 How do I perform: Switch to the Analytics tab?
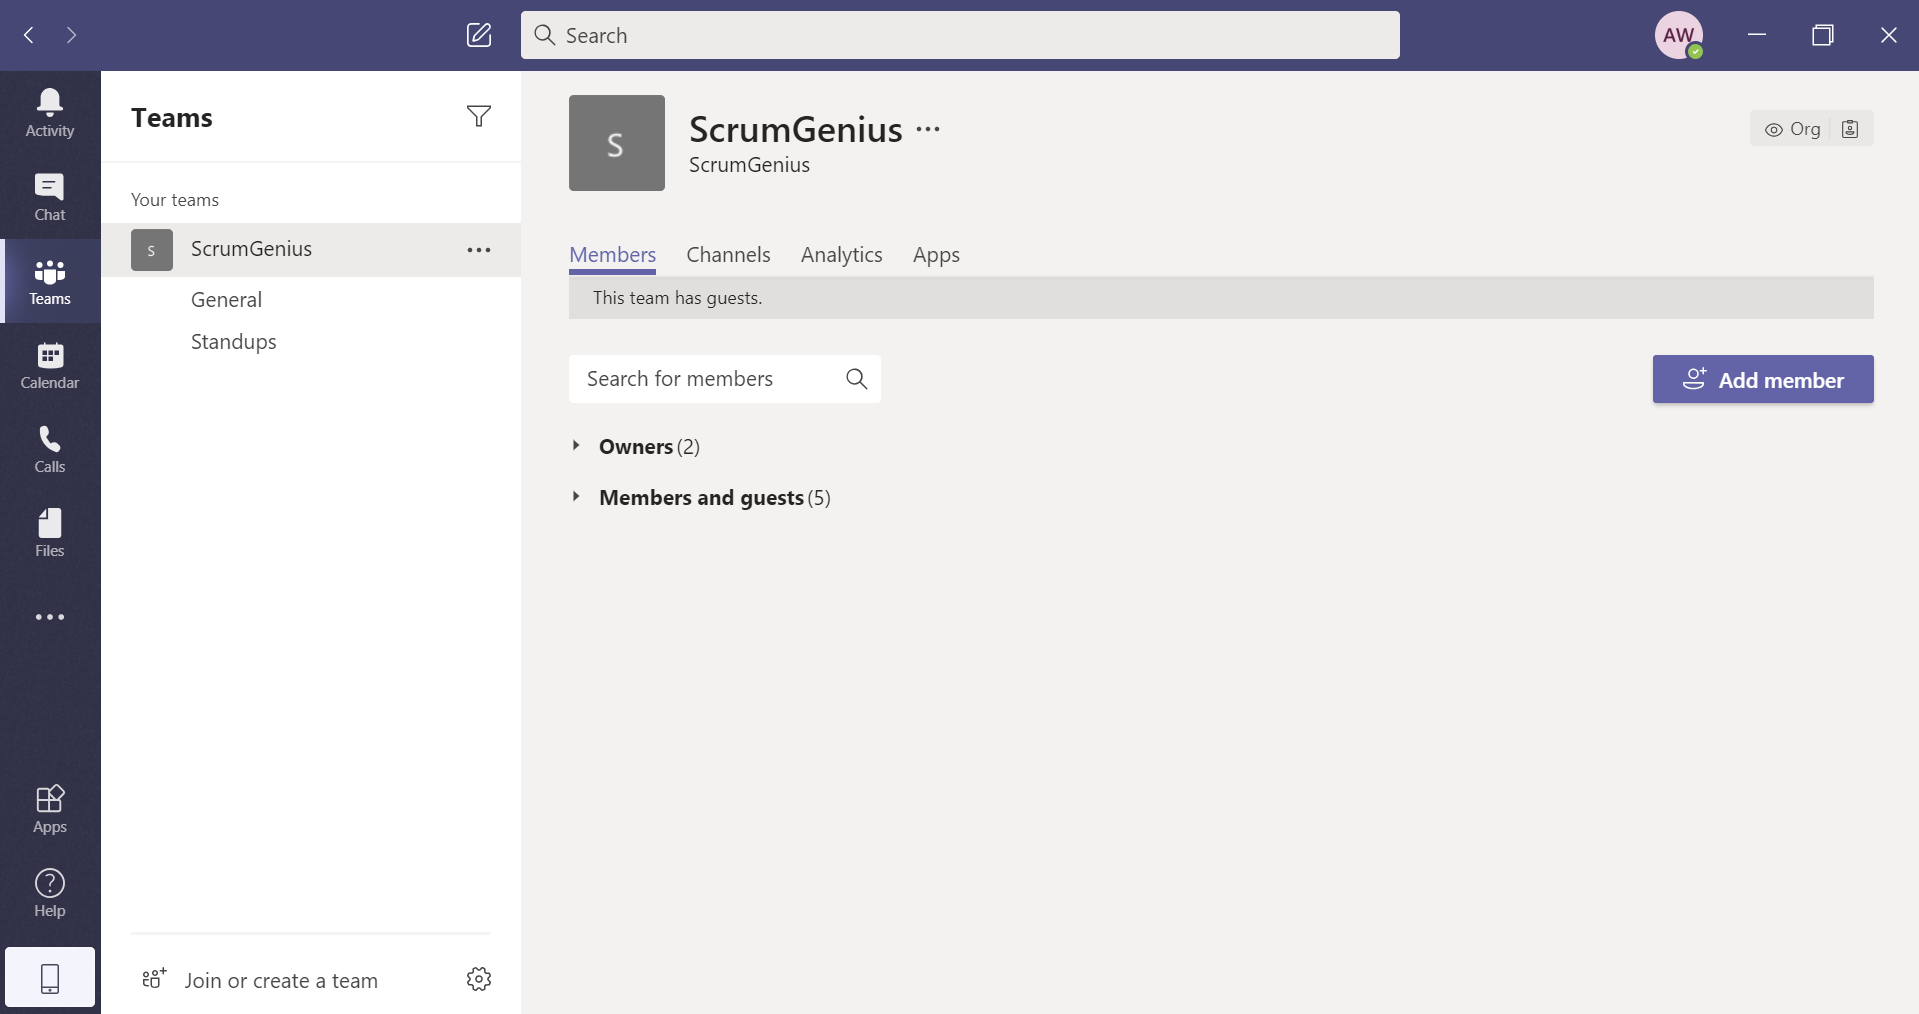841,254
